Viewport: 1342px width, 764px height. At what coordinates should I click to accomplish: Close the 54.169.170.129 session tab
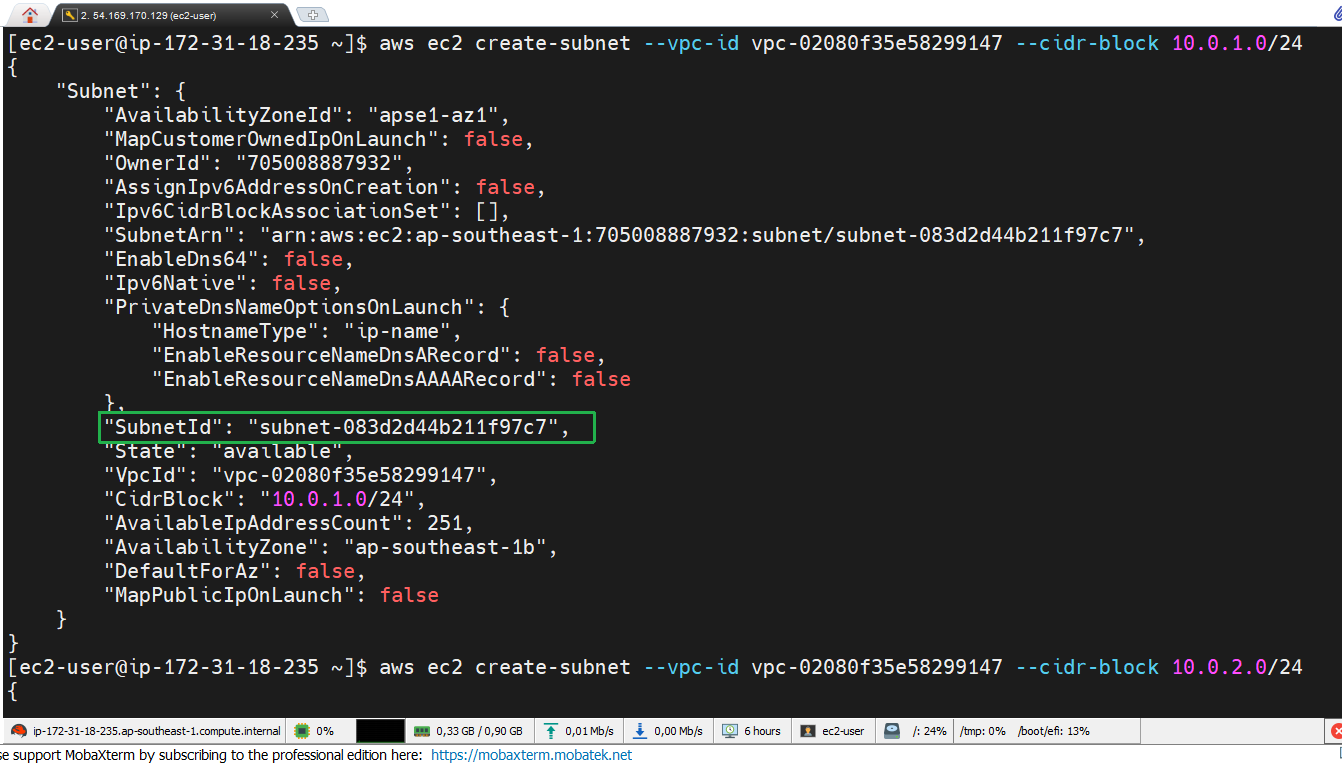(x=276, y=15)
